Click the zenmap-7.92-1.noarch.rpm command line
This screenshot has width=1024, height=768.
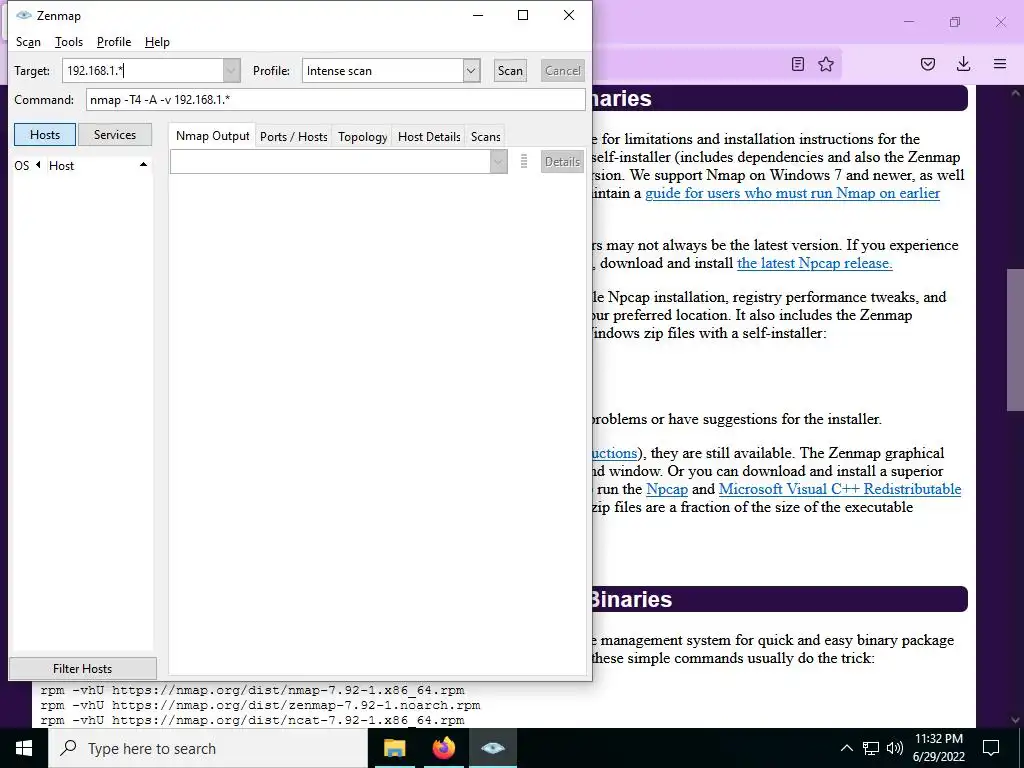click(x=260, y=705)
